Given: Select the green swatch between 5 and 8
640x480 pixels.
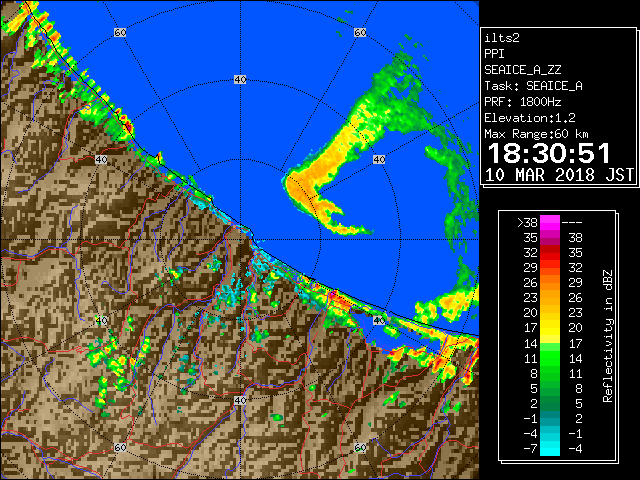Looking at the screenshot, I should [550, 388].
